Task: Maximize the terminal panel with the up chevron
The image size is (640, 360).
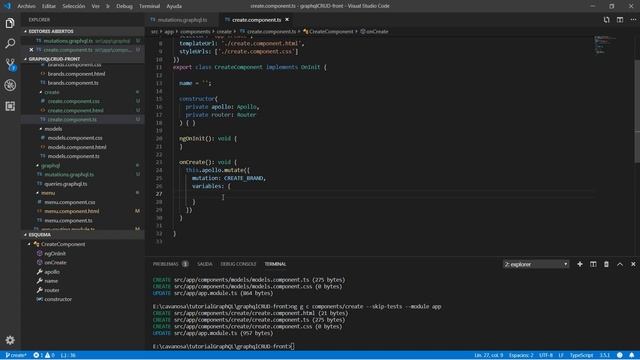Action: 620,264
